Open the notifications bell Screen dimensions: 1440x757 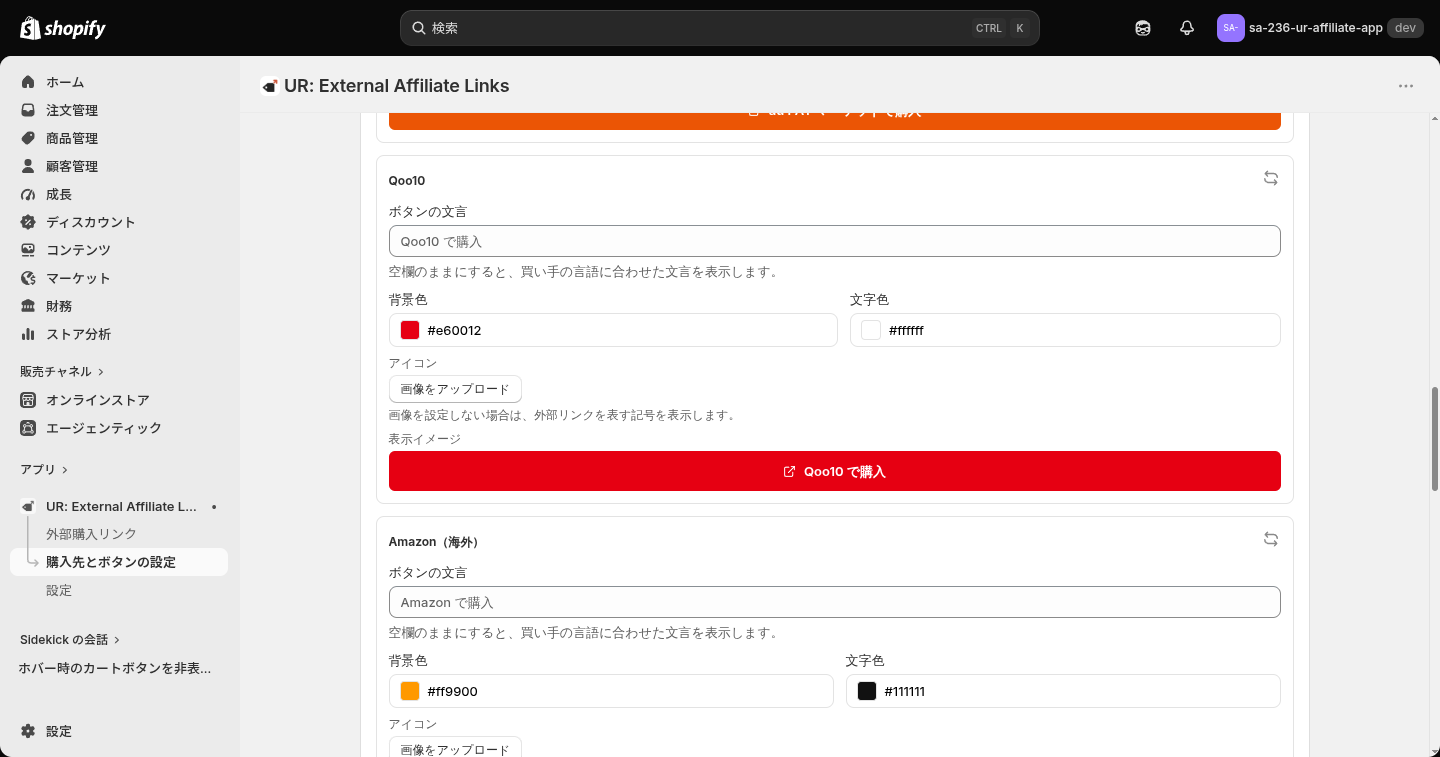pyautogui.click(x=1187, y=28)
